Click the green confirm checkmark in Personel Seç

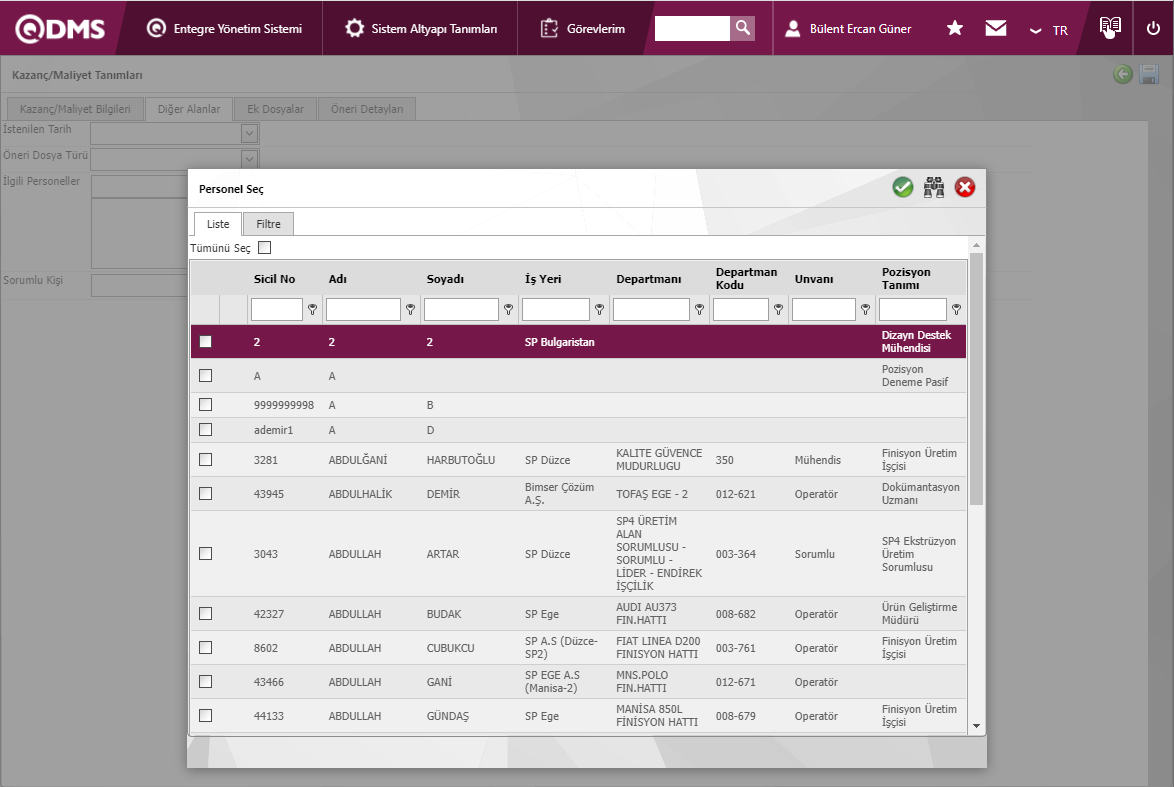point(903,187)
